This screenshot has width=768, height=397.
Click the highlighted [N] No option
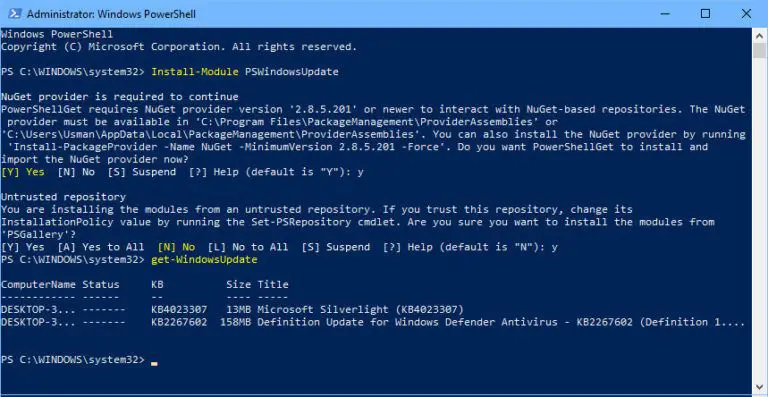[176, 247]
